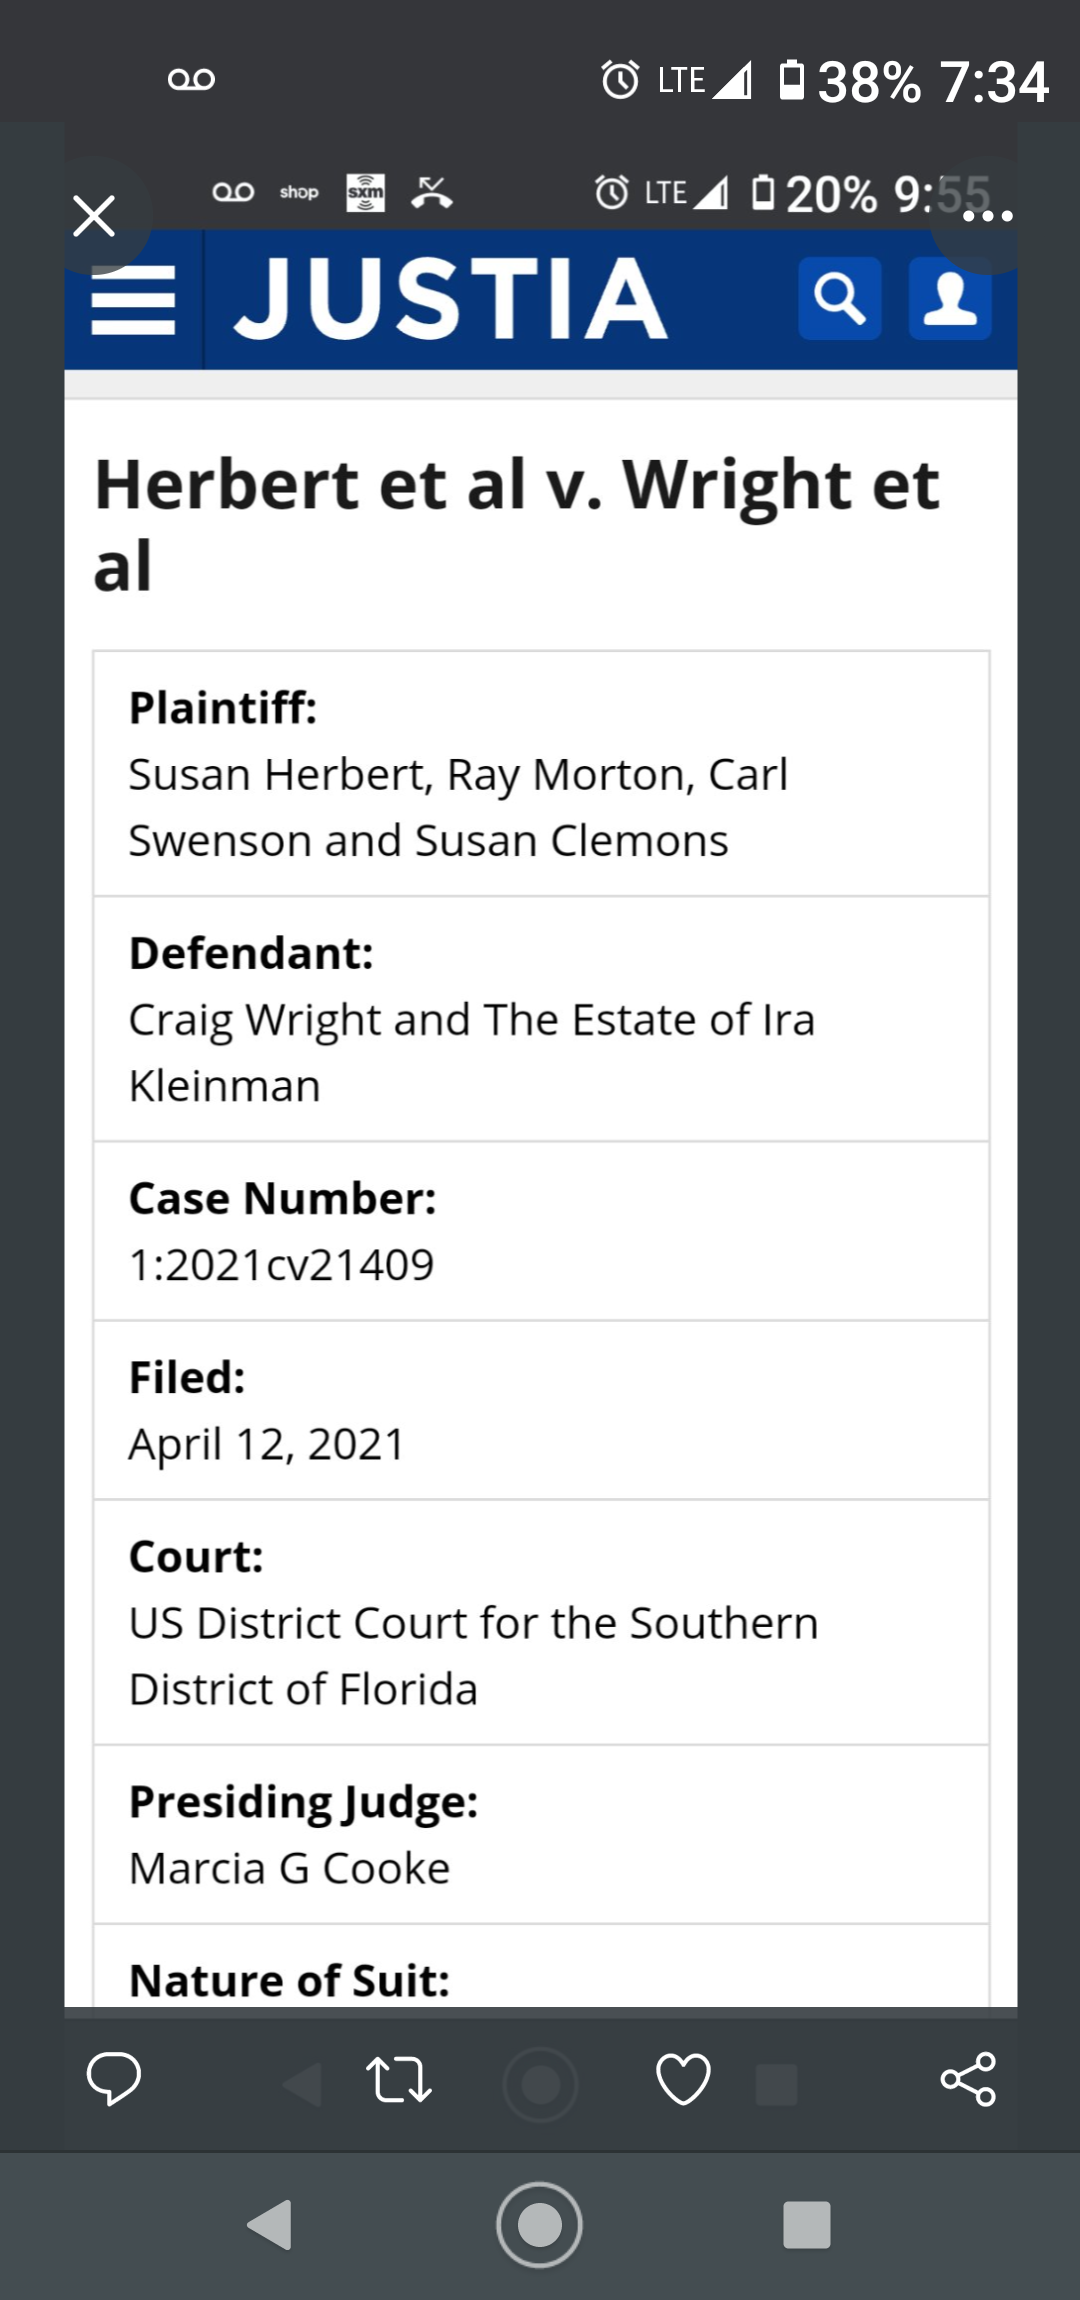Tap the share icon
This screenshot has height=2300, width=1080.
(x=968, y=2080)
